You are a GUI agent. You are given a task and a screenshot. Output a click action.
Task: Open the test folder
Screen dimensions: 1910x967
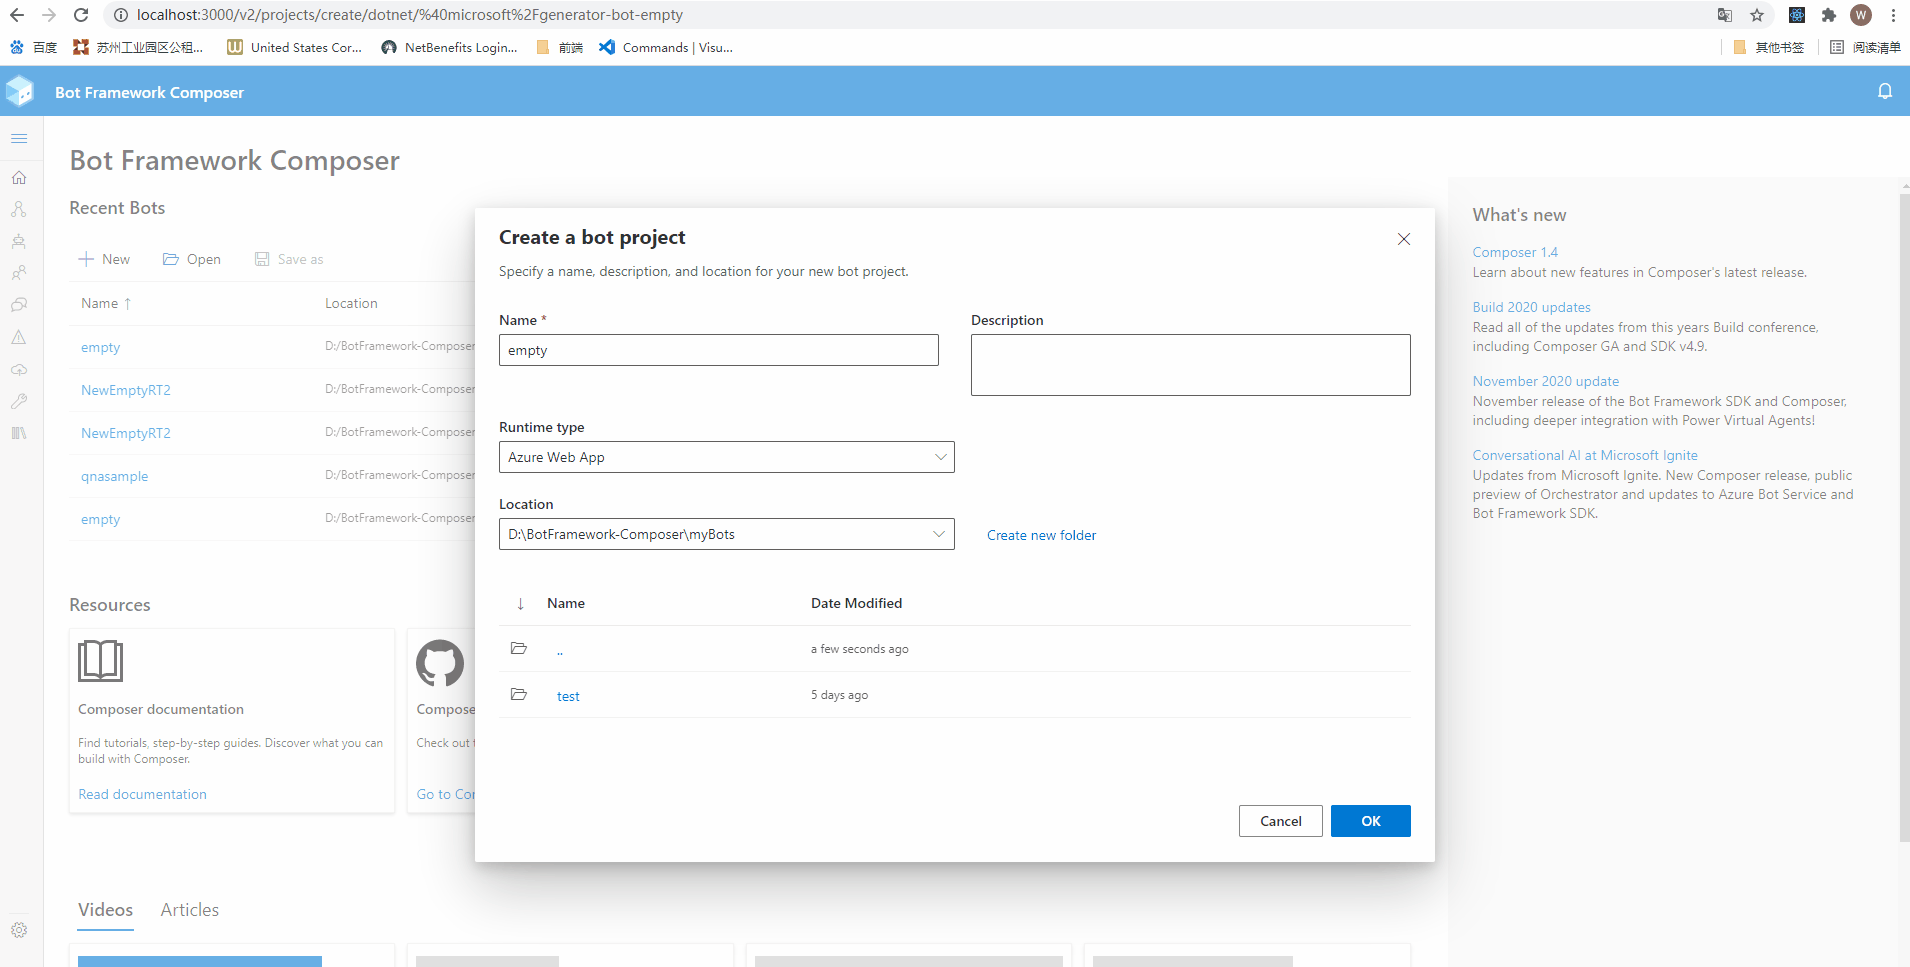pyautogui.click(x=568, y=696)
